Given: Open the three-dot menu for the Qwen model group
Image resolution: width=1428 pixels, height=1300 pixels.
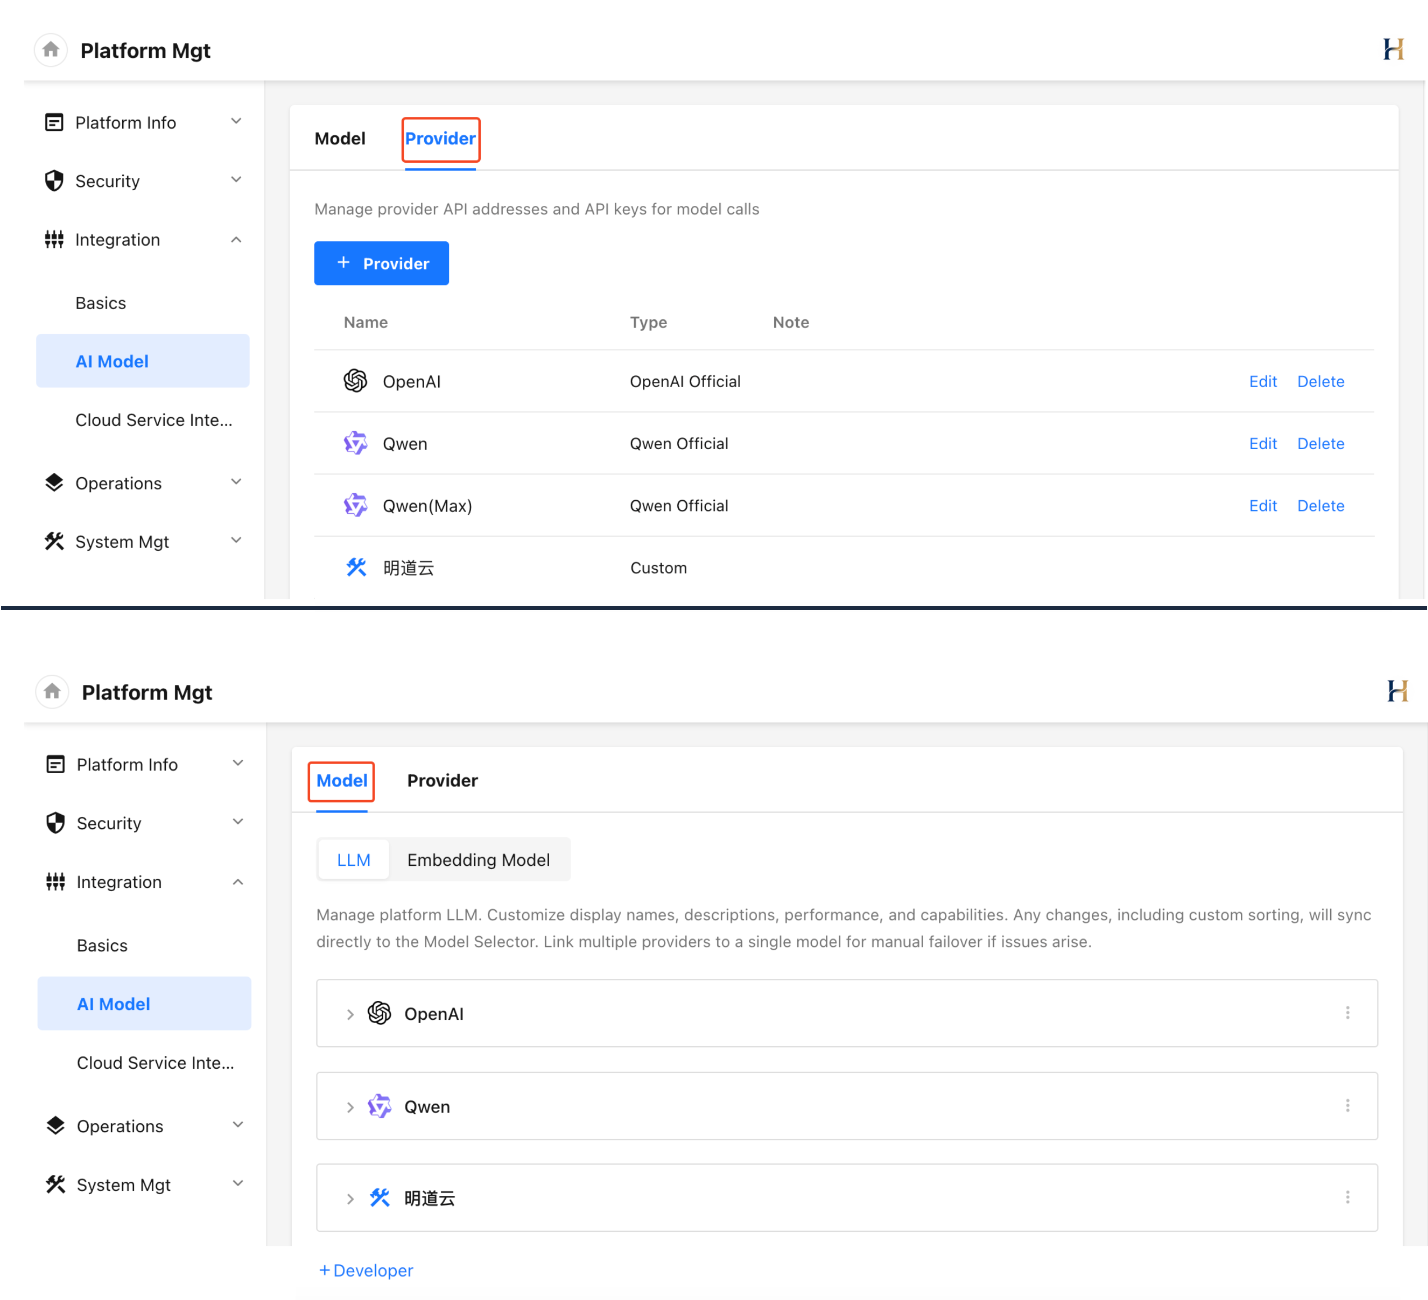Looking at the screenshot, I should 1347,1106.
